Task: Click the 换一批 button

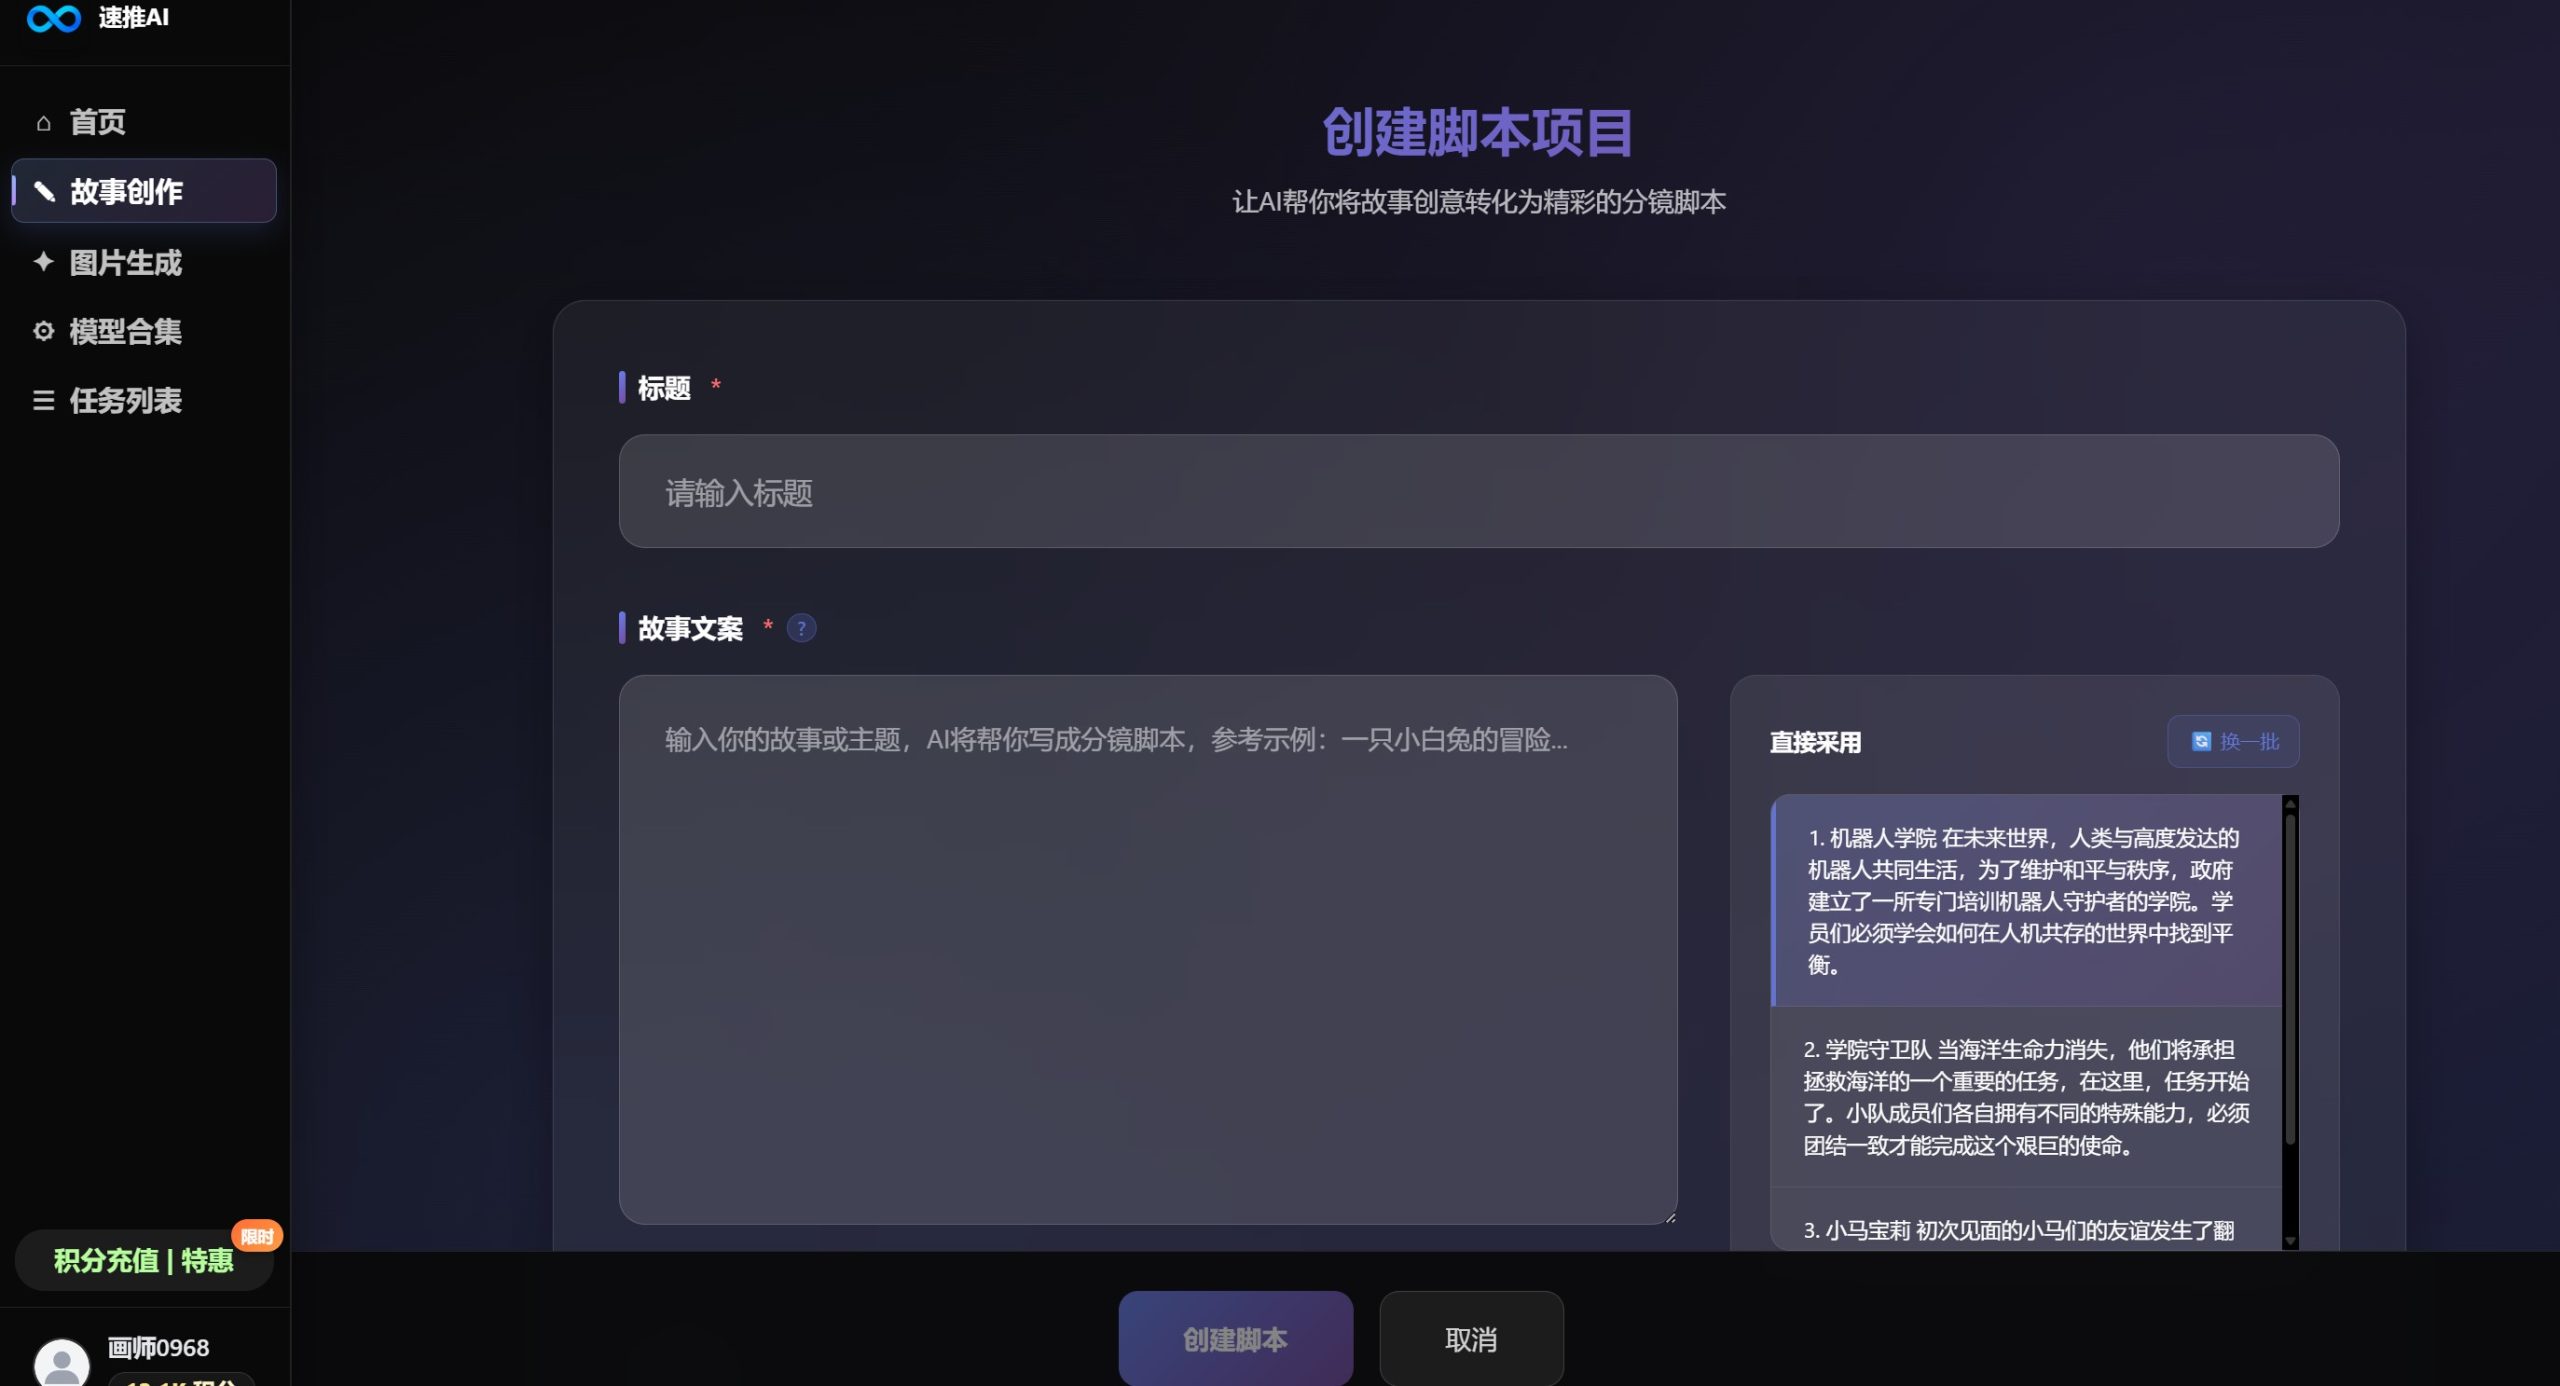Action: tap(2233, 740)
